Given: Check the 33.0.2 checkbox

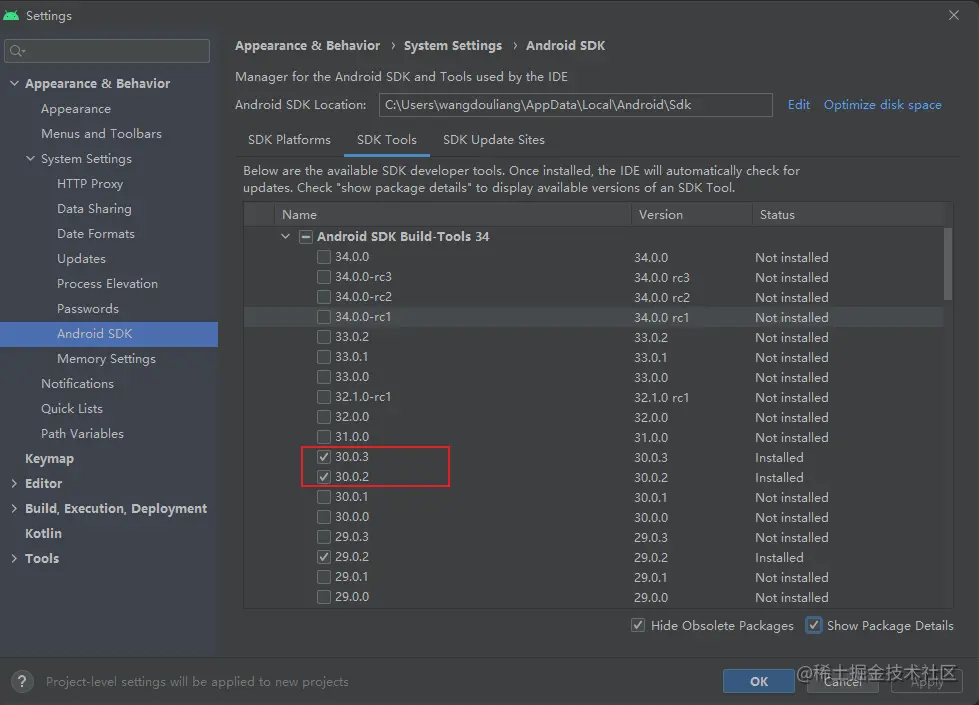Looking at the screenshot, I should (x=323, y=337).
